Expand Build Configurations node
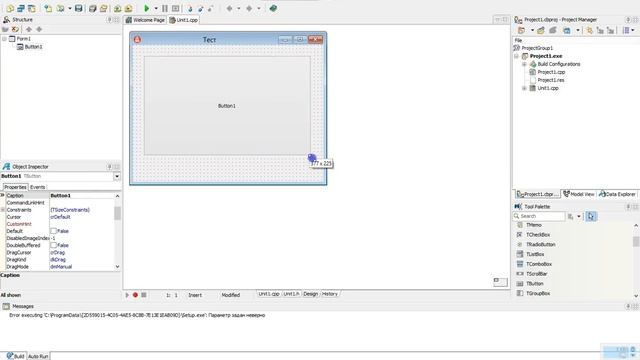The height and width of the screenshot is (360, 640). tap(524, 64)
